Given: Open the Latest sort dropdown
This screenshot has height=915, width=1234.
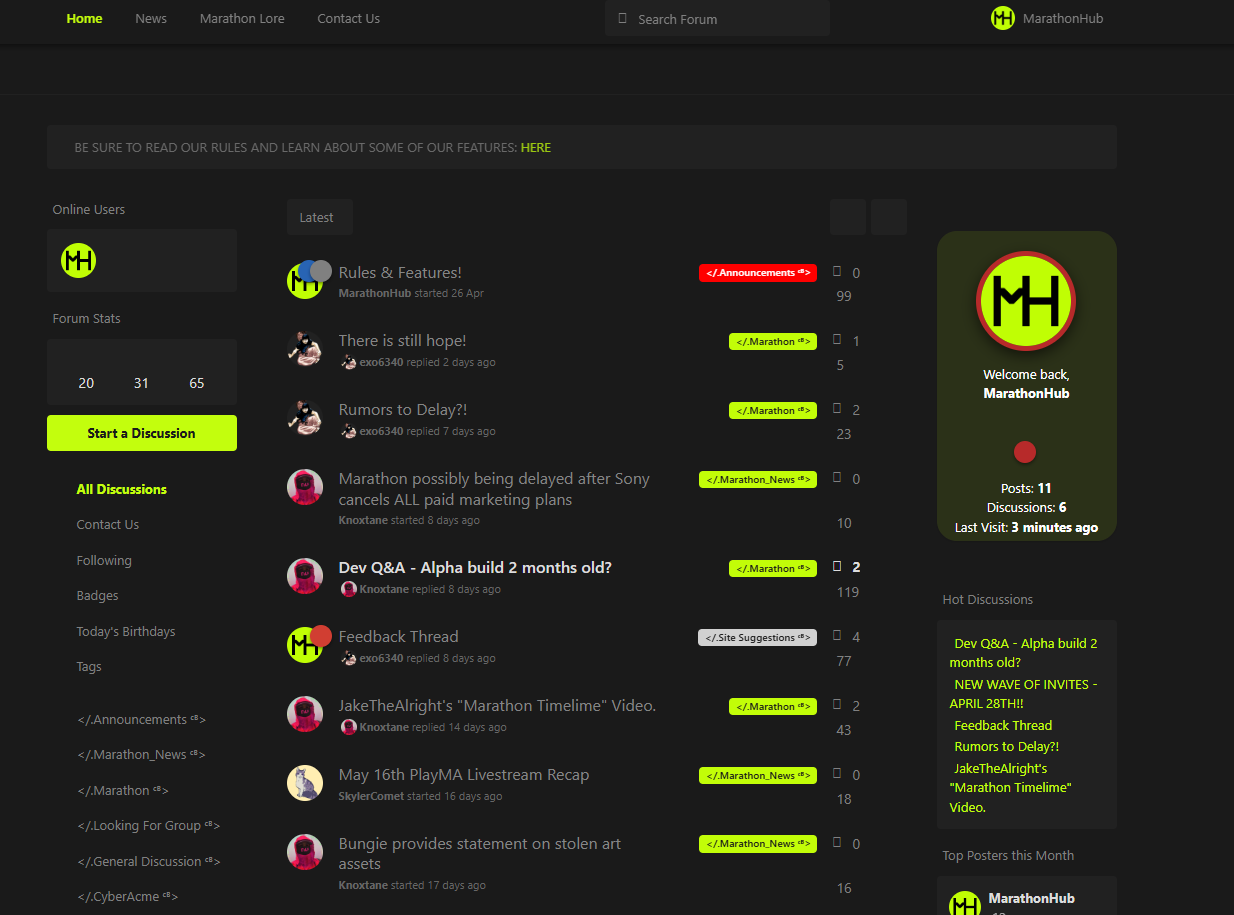Looking at the screenshot, I should [319, 217].
